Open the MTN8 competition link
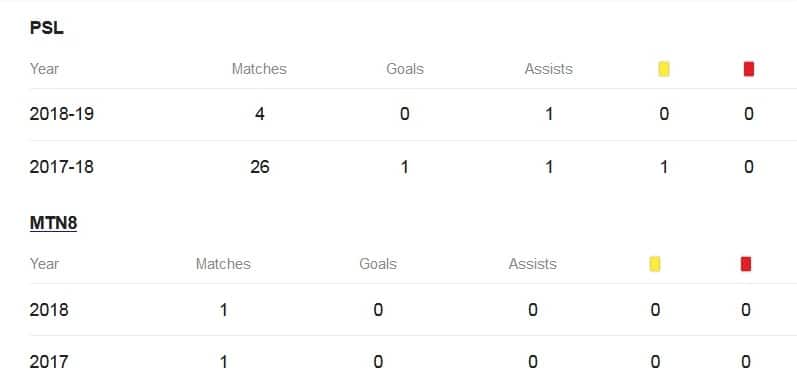The image size is (797, 386). [53, 223]
